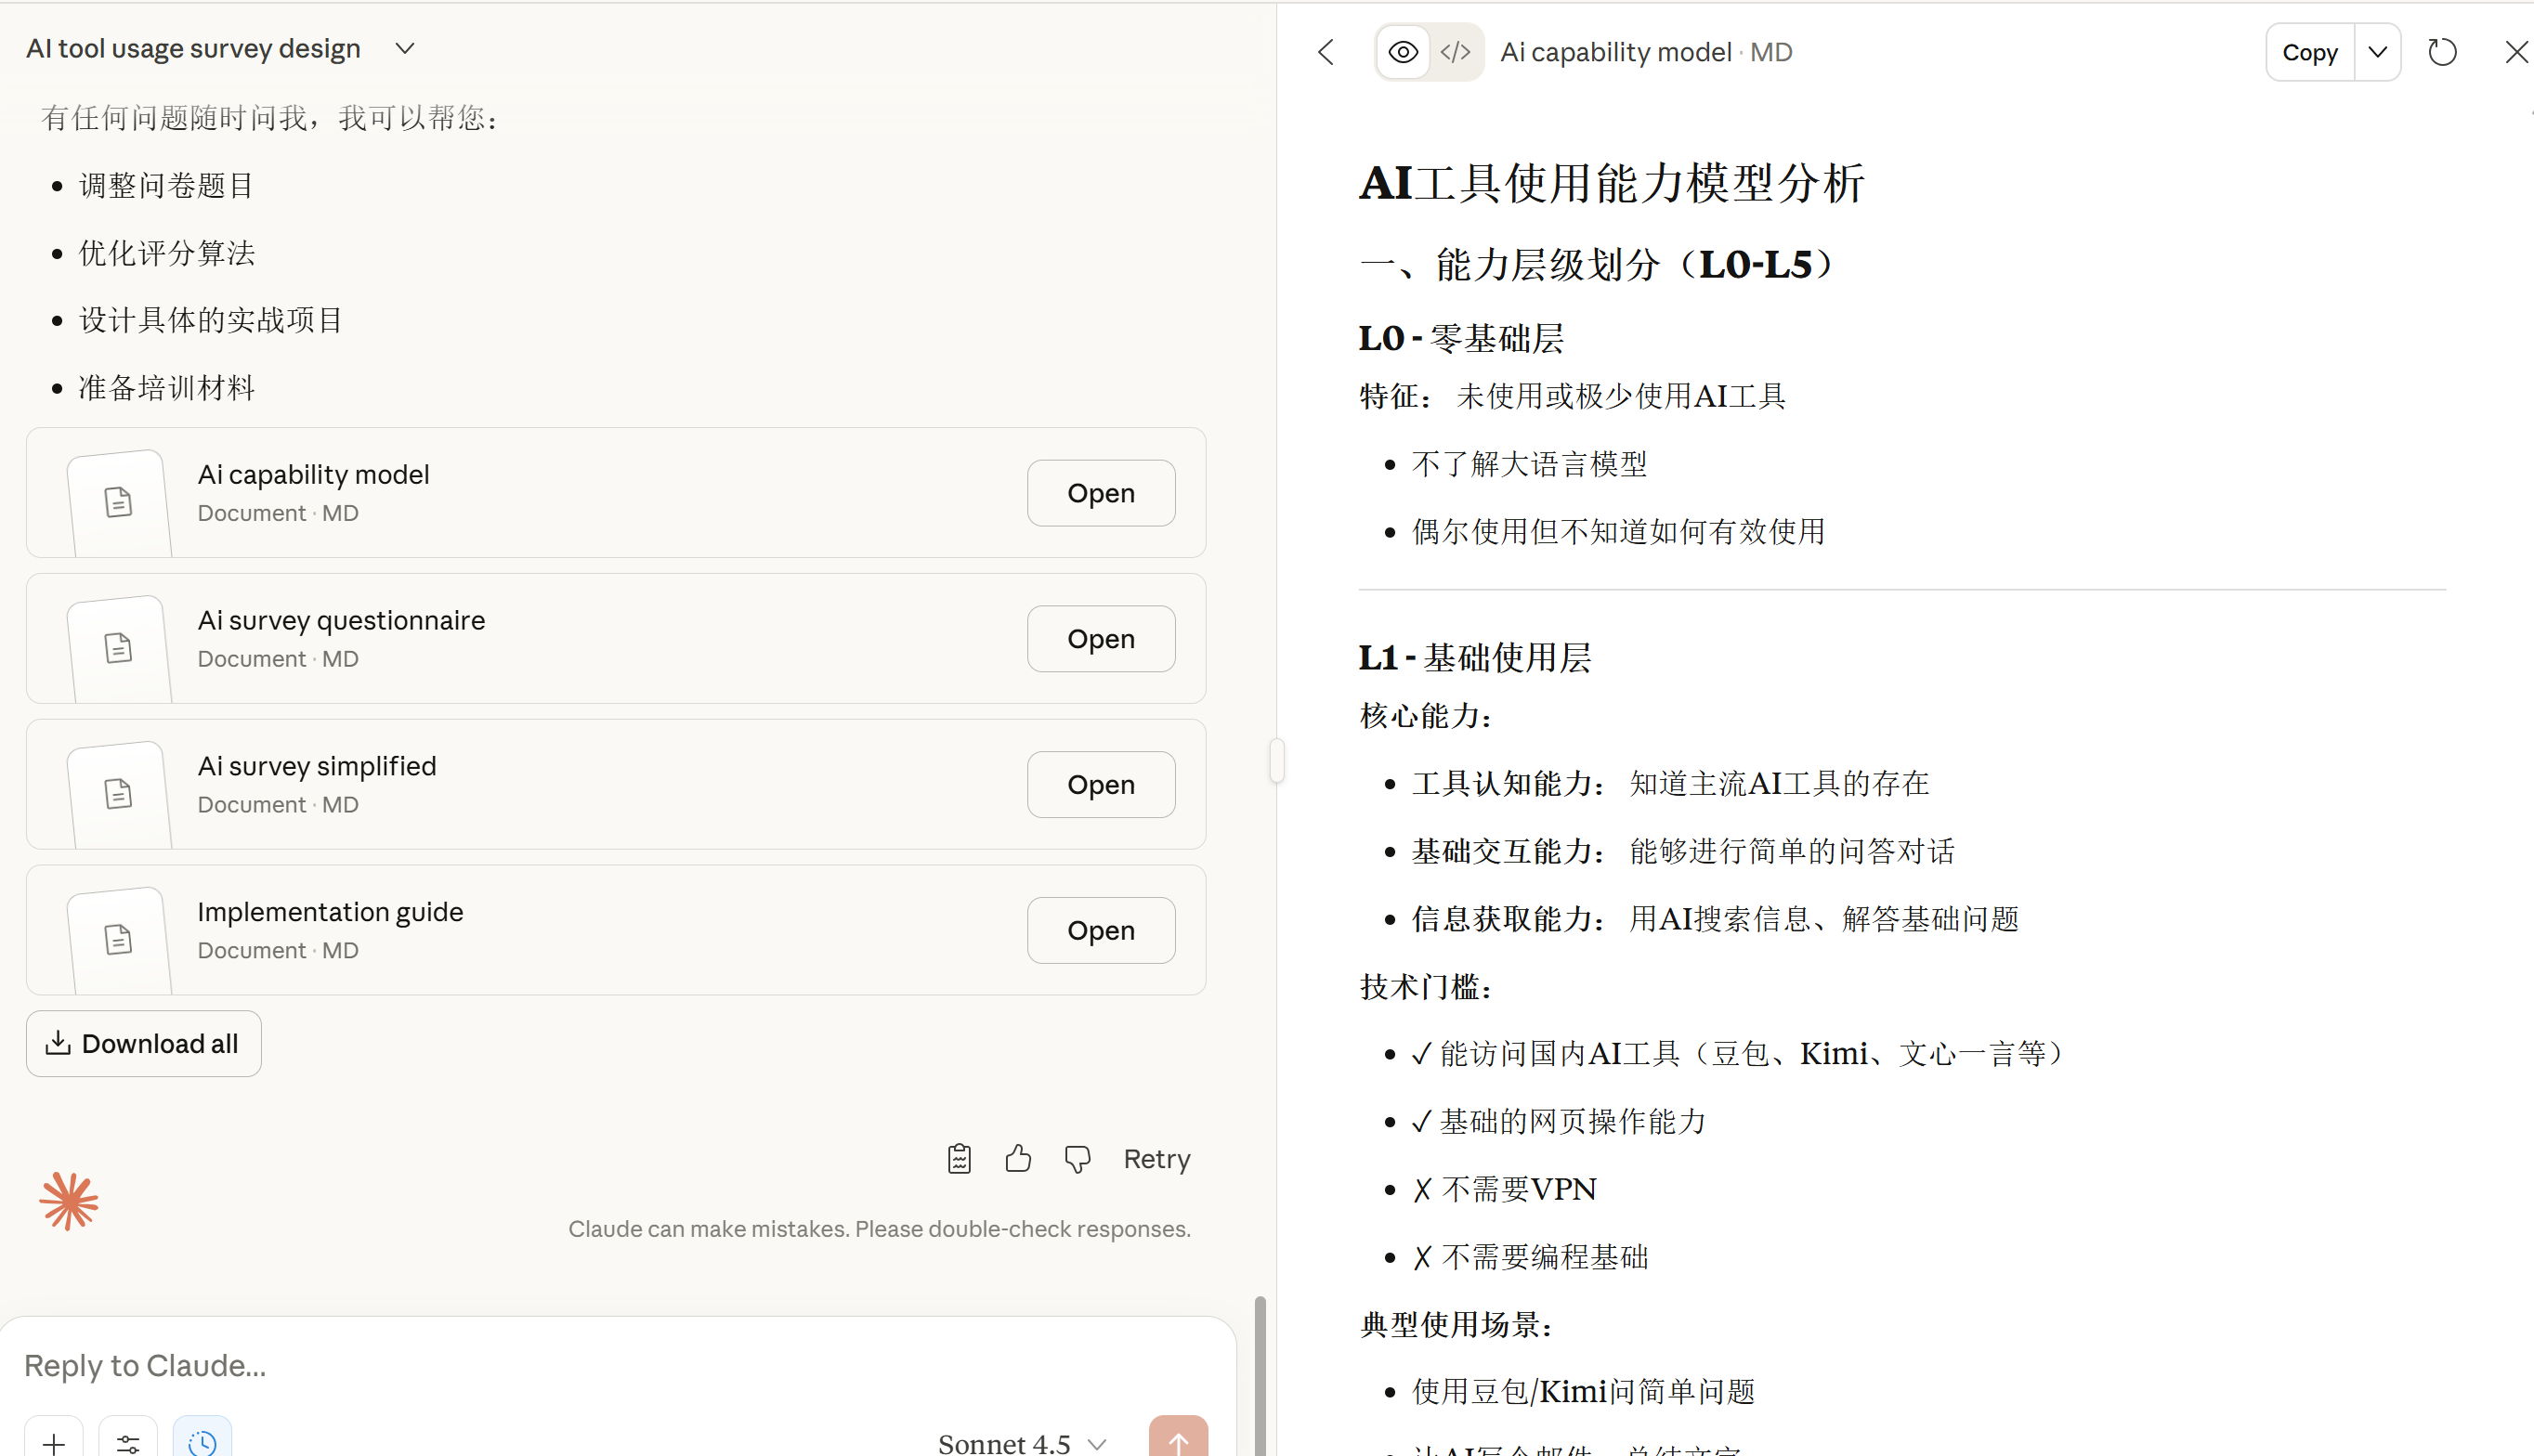Click the refresh artifact icon
This screenshot has height=1456, width=2534.
tap(2442, 52)
